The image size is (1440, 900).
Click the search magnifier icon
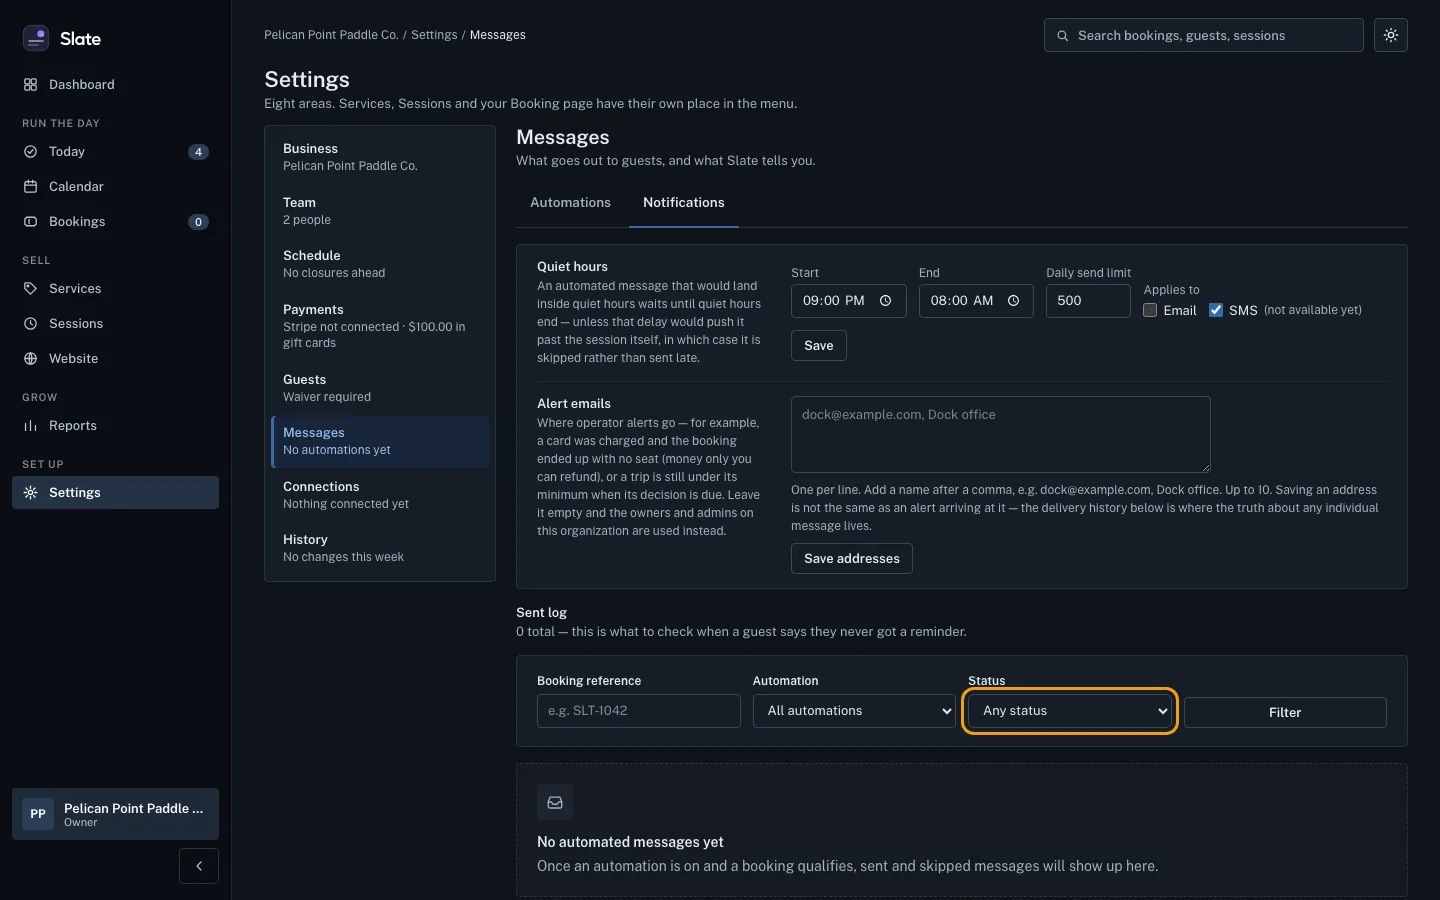(x=1062, y=35)
